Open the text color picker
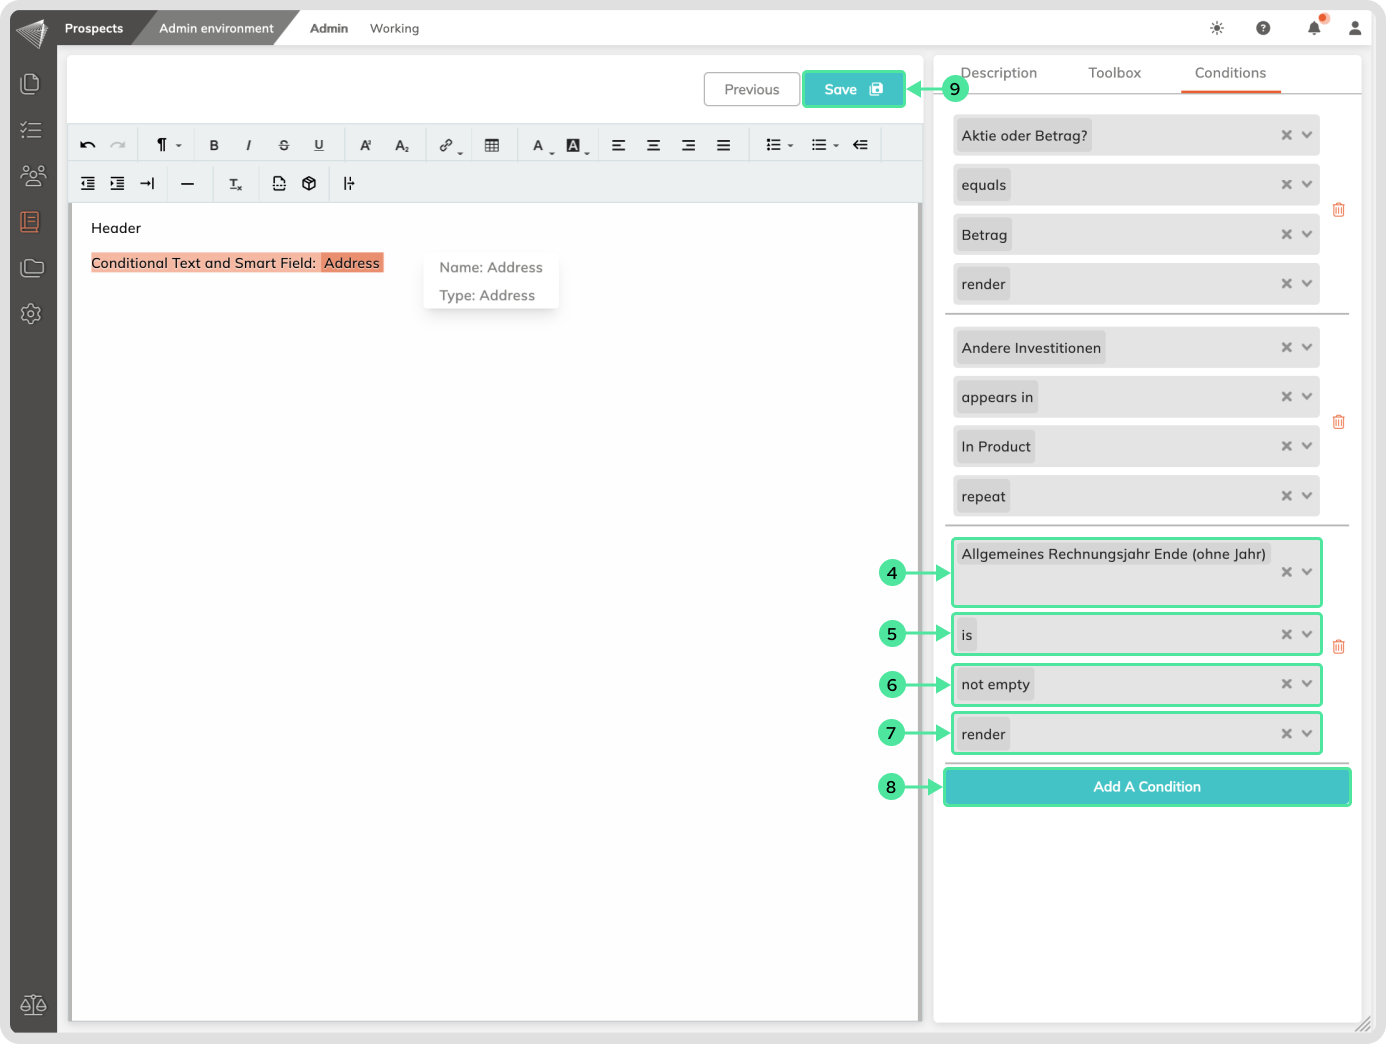The image size is (1386, 1044). (x=539, y=145)
